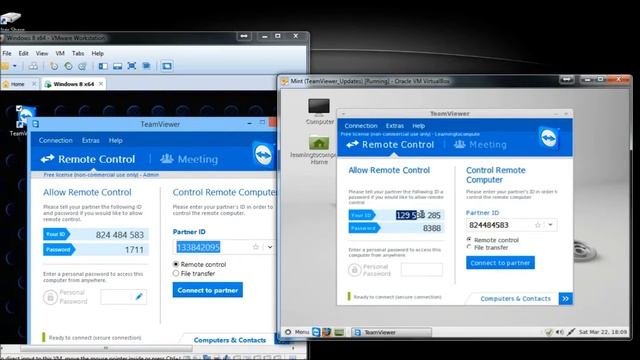The width and height of the screenshot is (640, 360).
Task: Click the VMware power folder toolbar icon
Action: [x=5, y=66]
